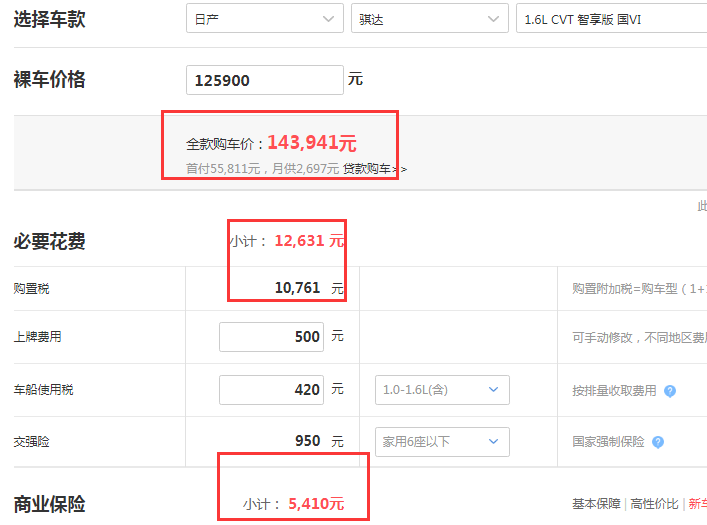Click the blue chevron in 家用6座以下 dropdown
The width and height of the screenshot is (707, 525).
(494, 442)
